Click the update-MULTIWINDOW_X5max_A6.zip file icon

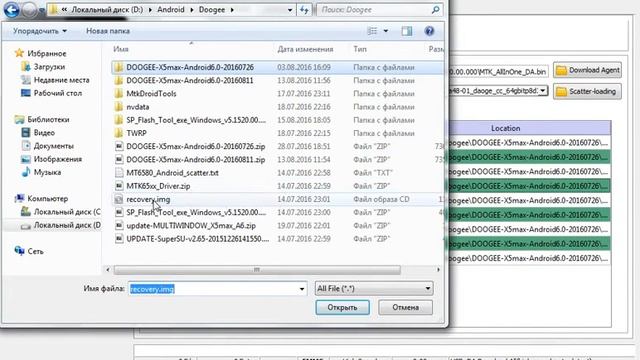pyautogui.click(x=119, y=226)
